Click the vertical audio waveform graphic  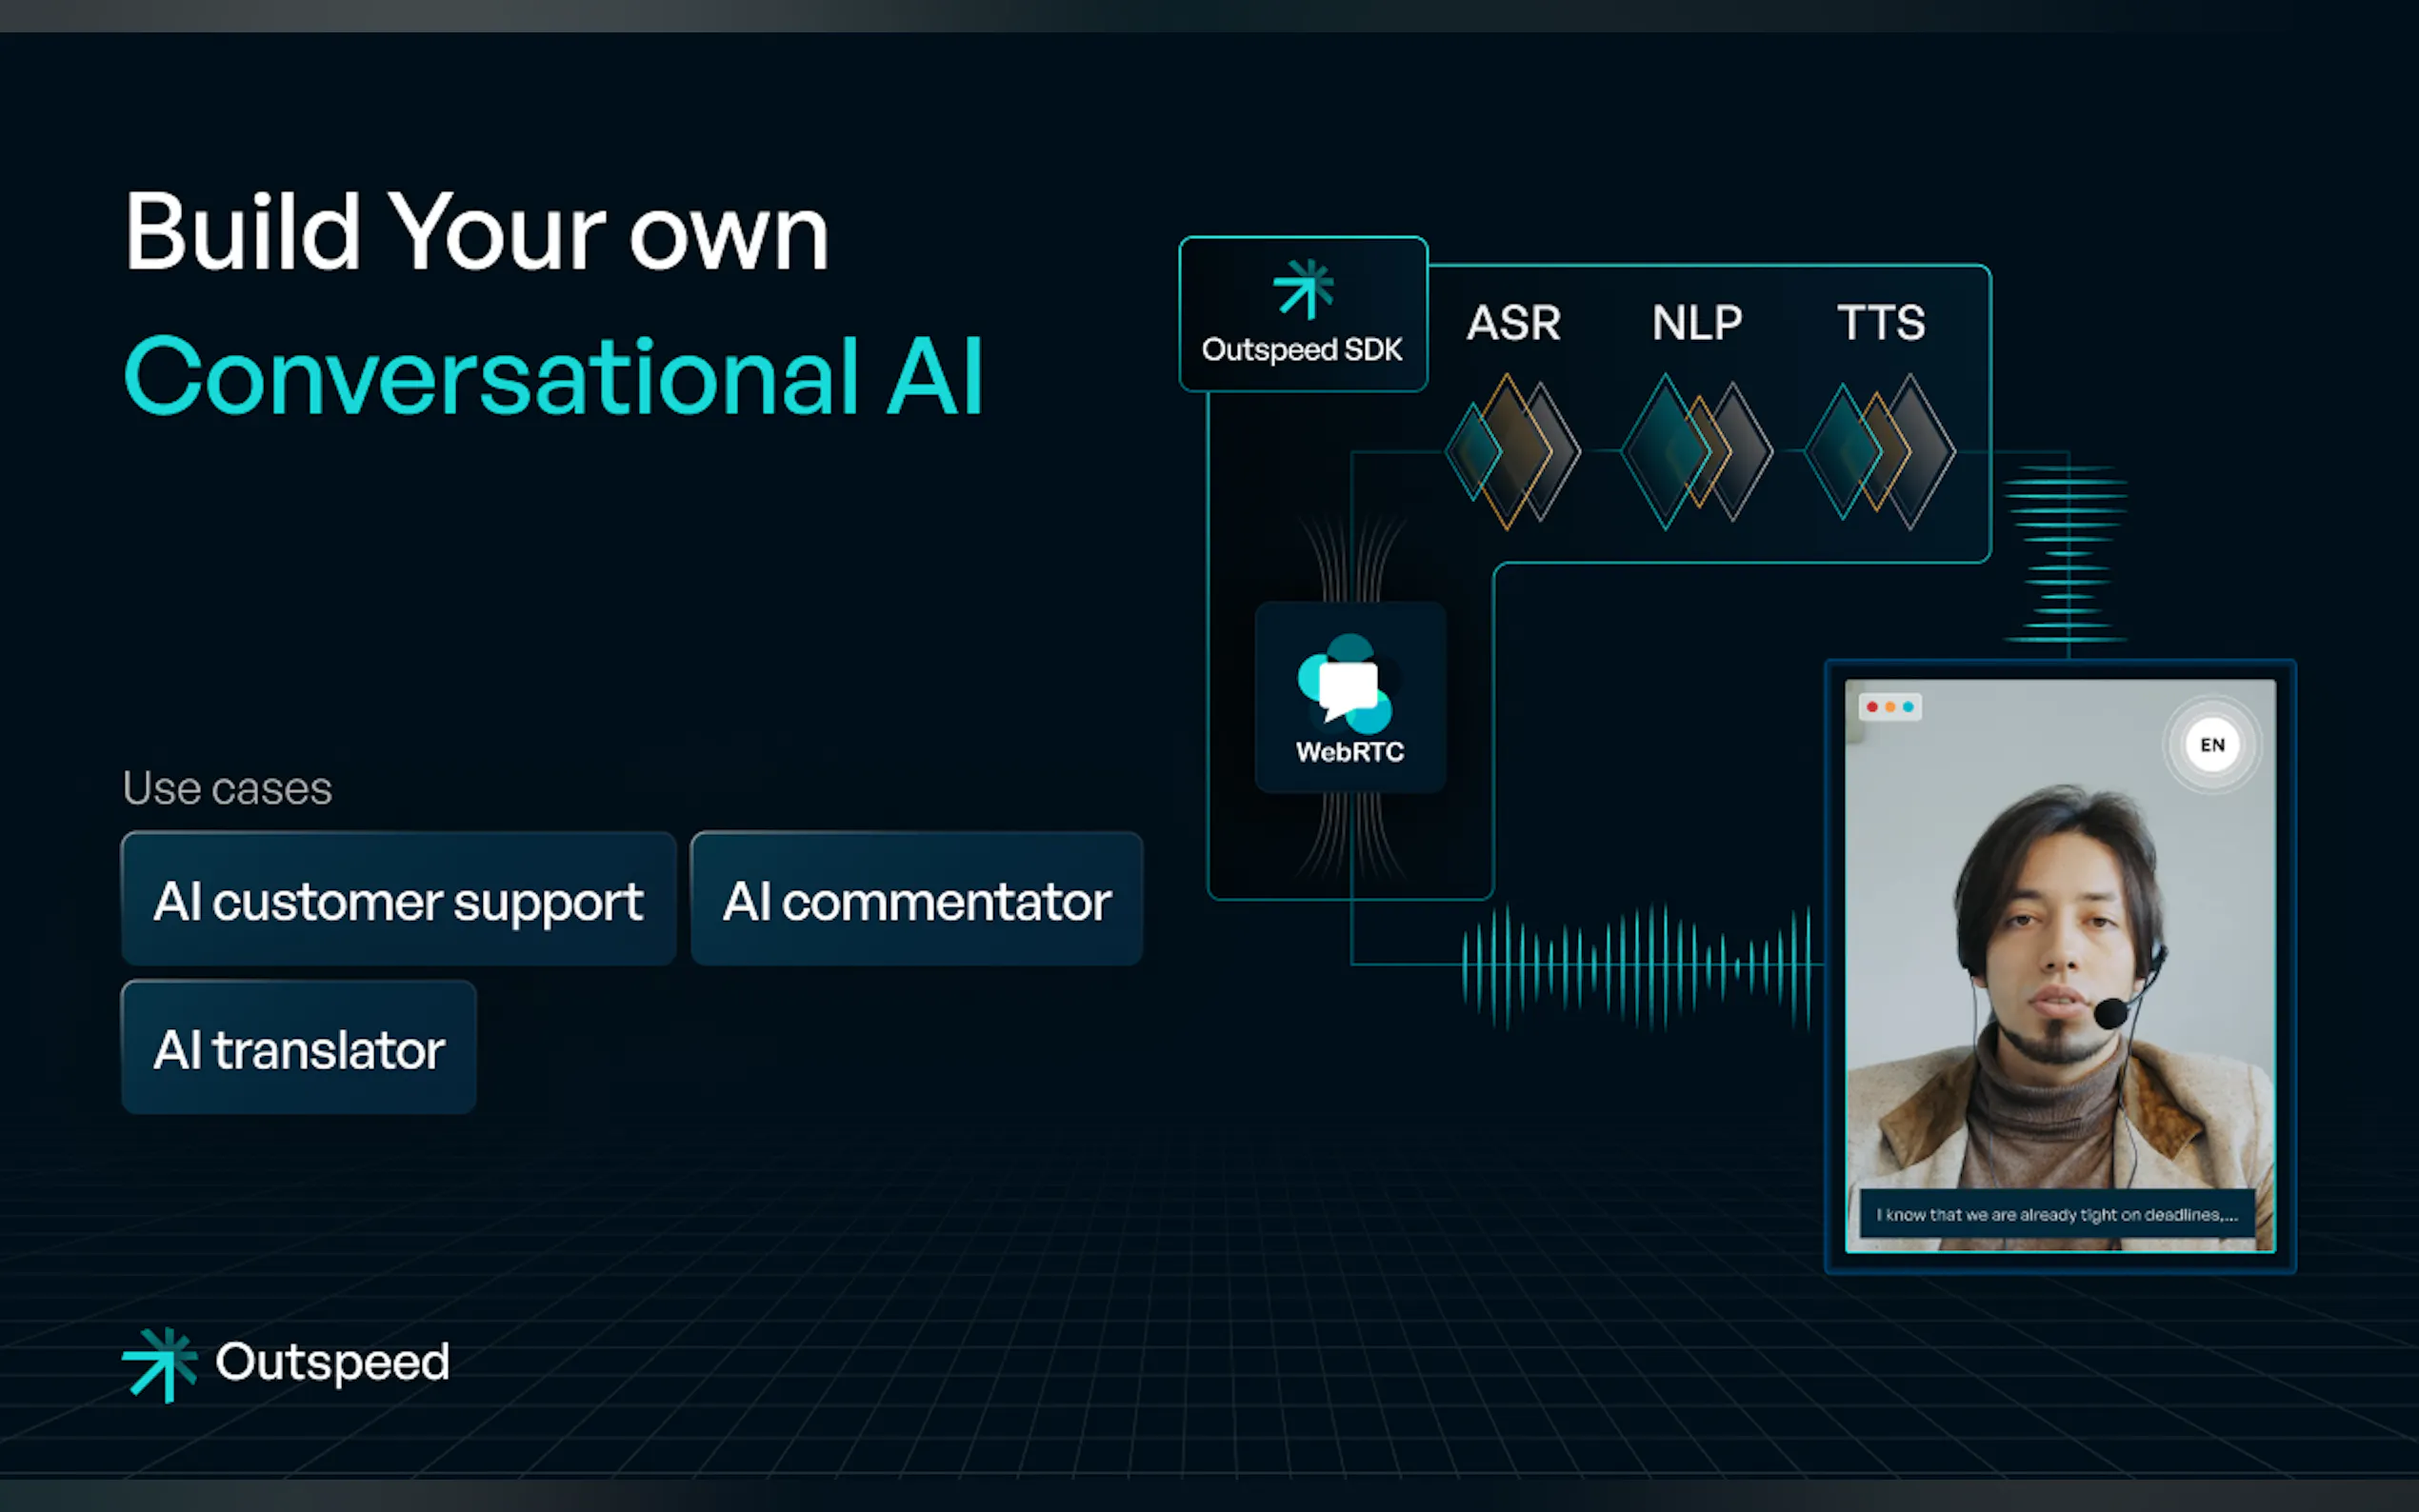click(x=2066, y=550)
